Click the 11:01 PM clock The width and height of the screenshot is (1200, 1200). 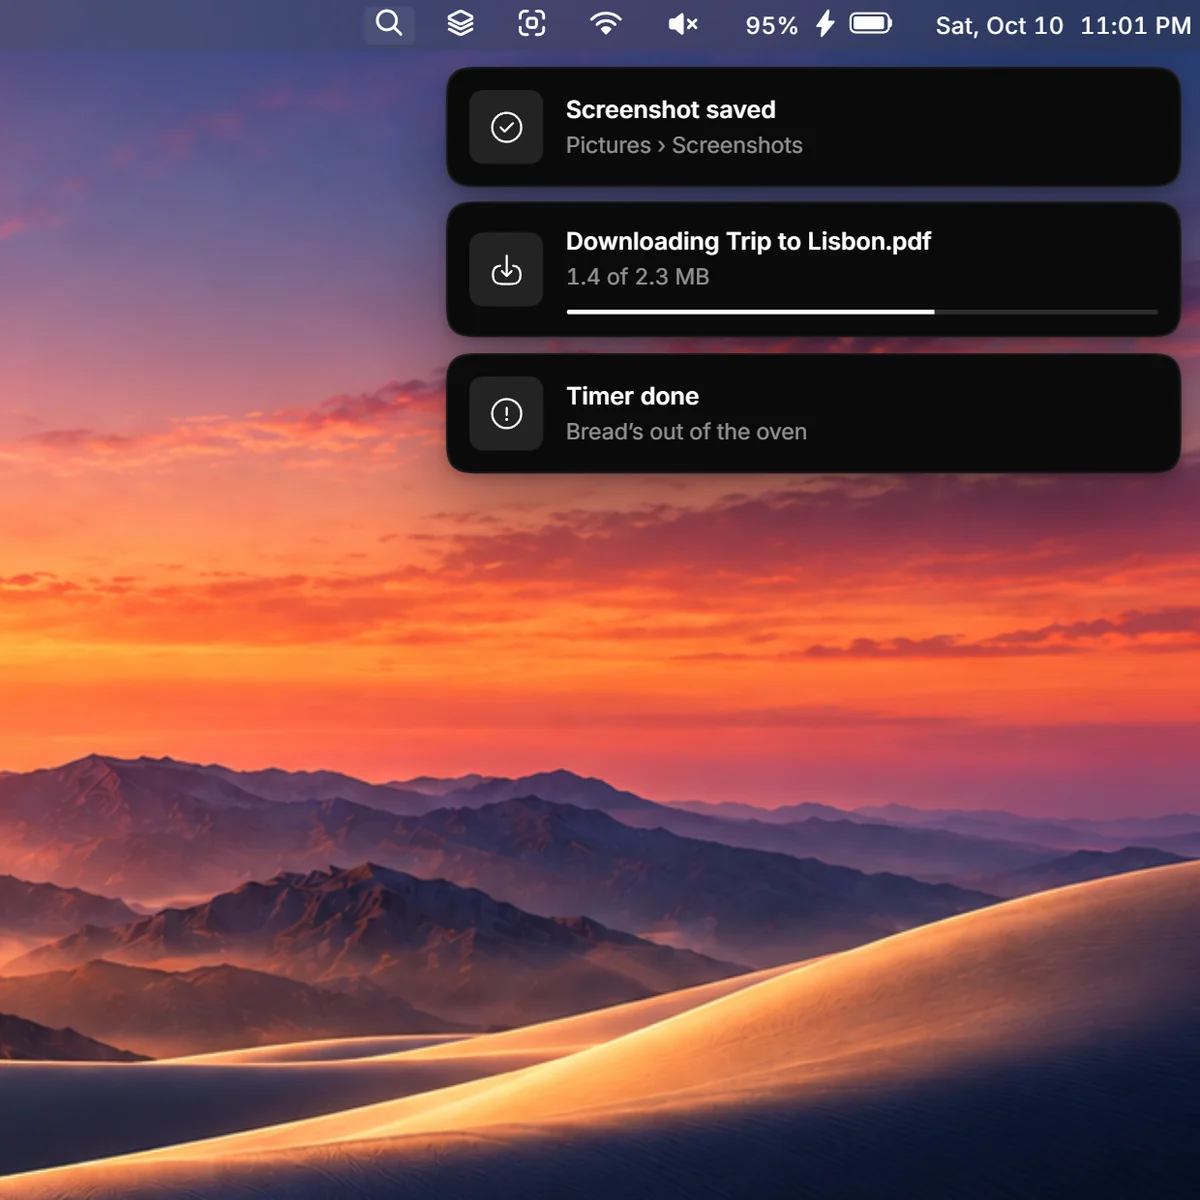1135,25
